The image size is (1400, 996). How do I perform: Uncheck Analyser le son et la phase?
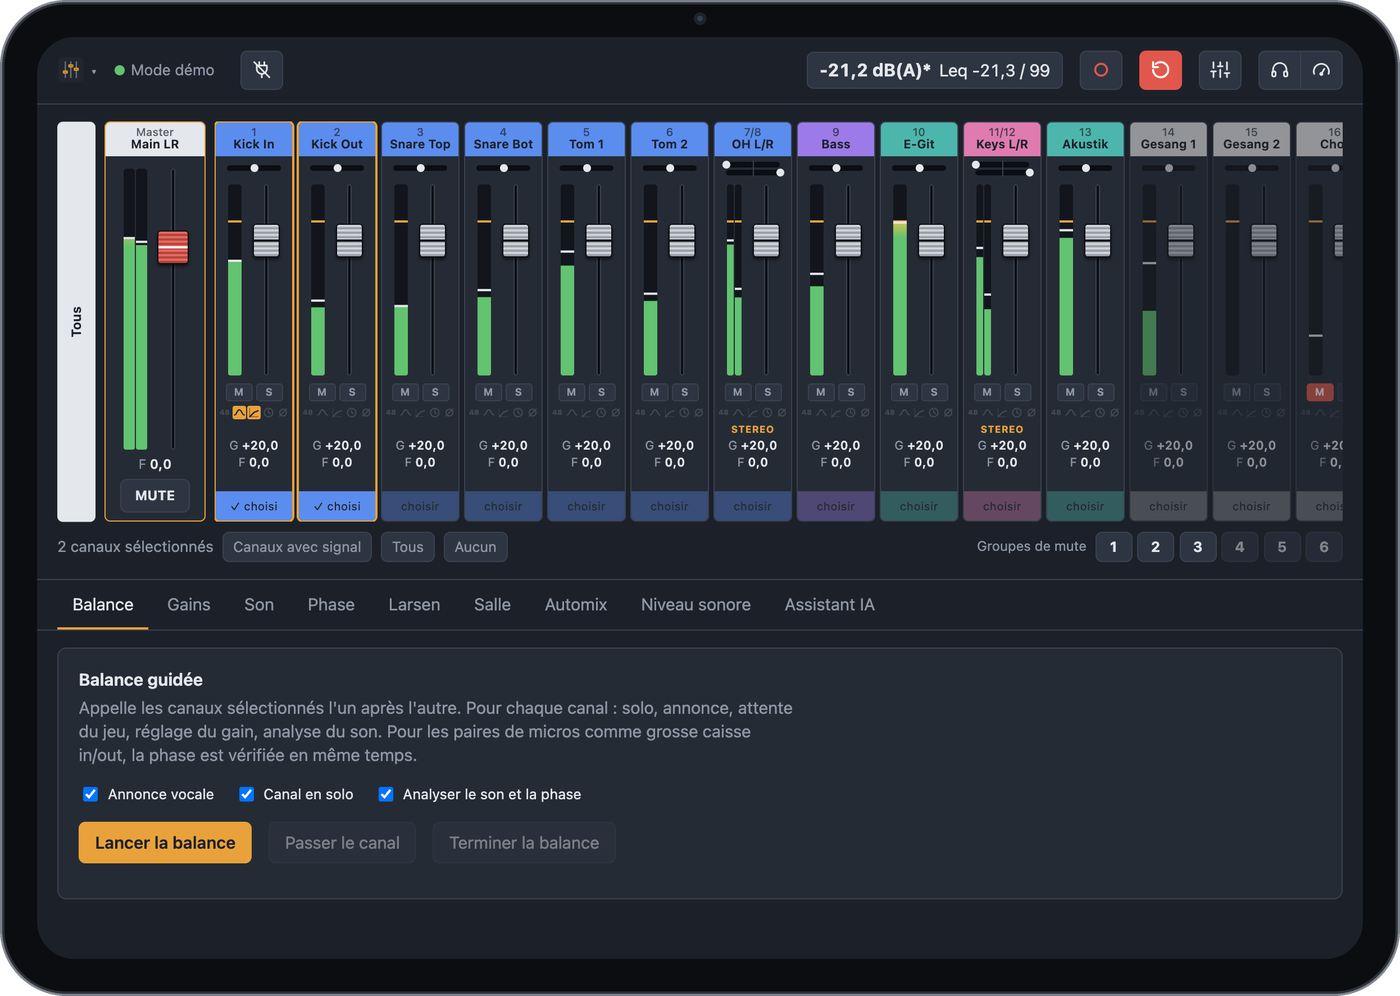[385, 794]
